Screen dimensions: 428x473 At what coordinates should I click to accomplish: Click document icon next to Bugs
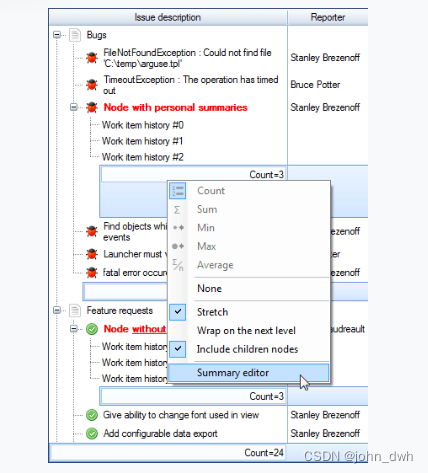pyautogui.click(x=75, y=35)
